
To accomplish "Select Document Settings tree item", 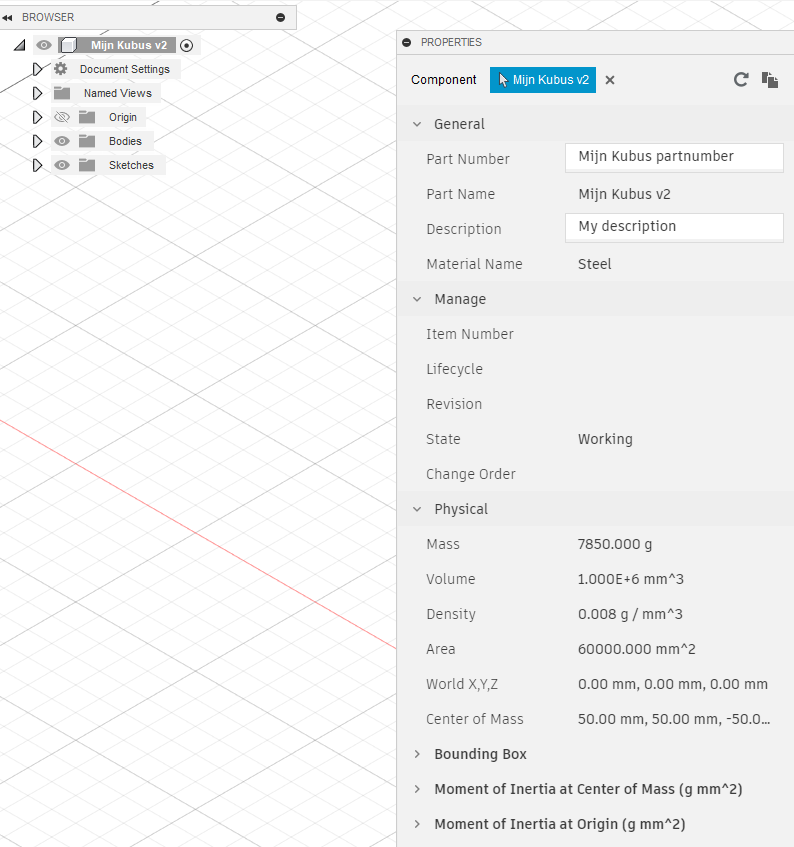I will tap(125, 69).
